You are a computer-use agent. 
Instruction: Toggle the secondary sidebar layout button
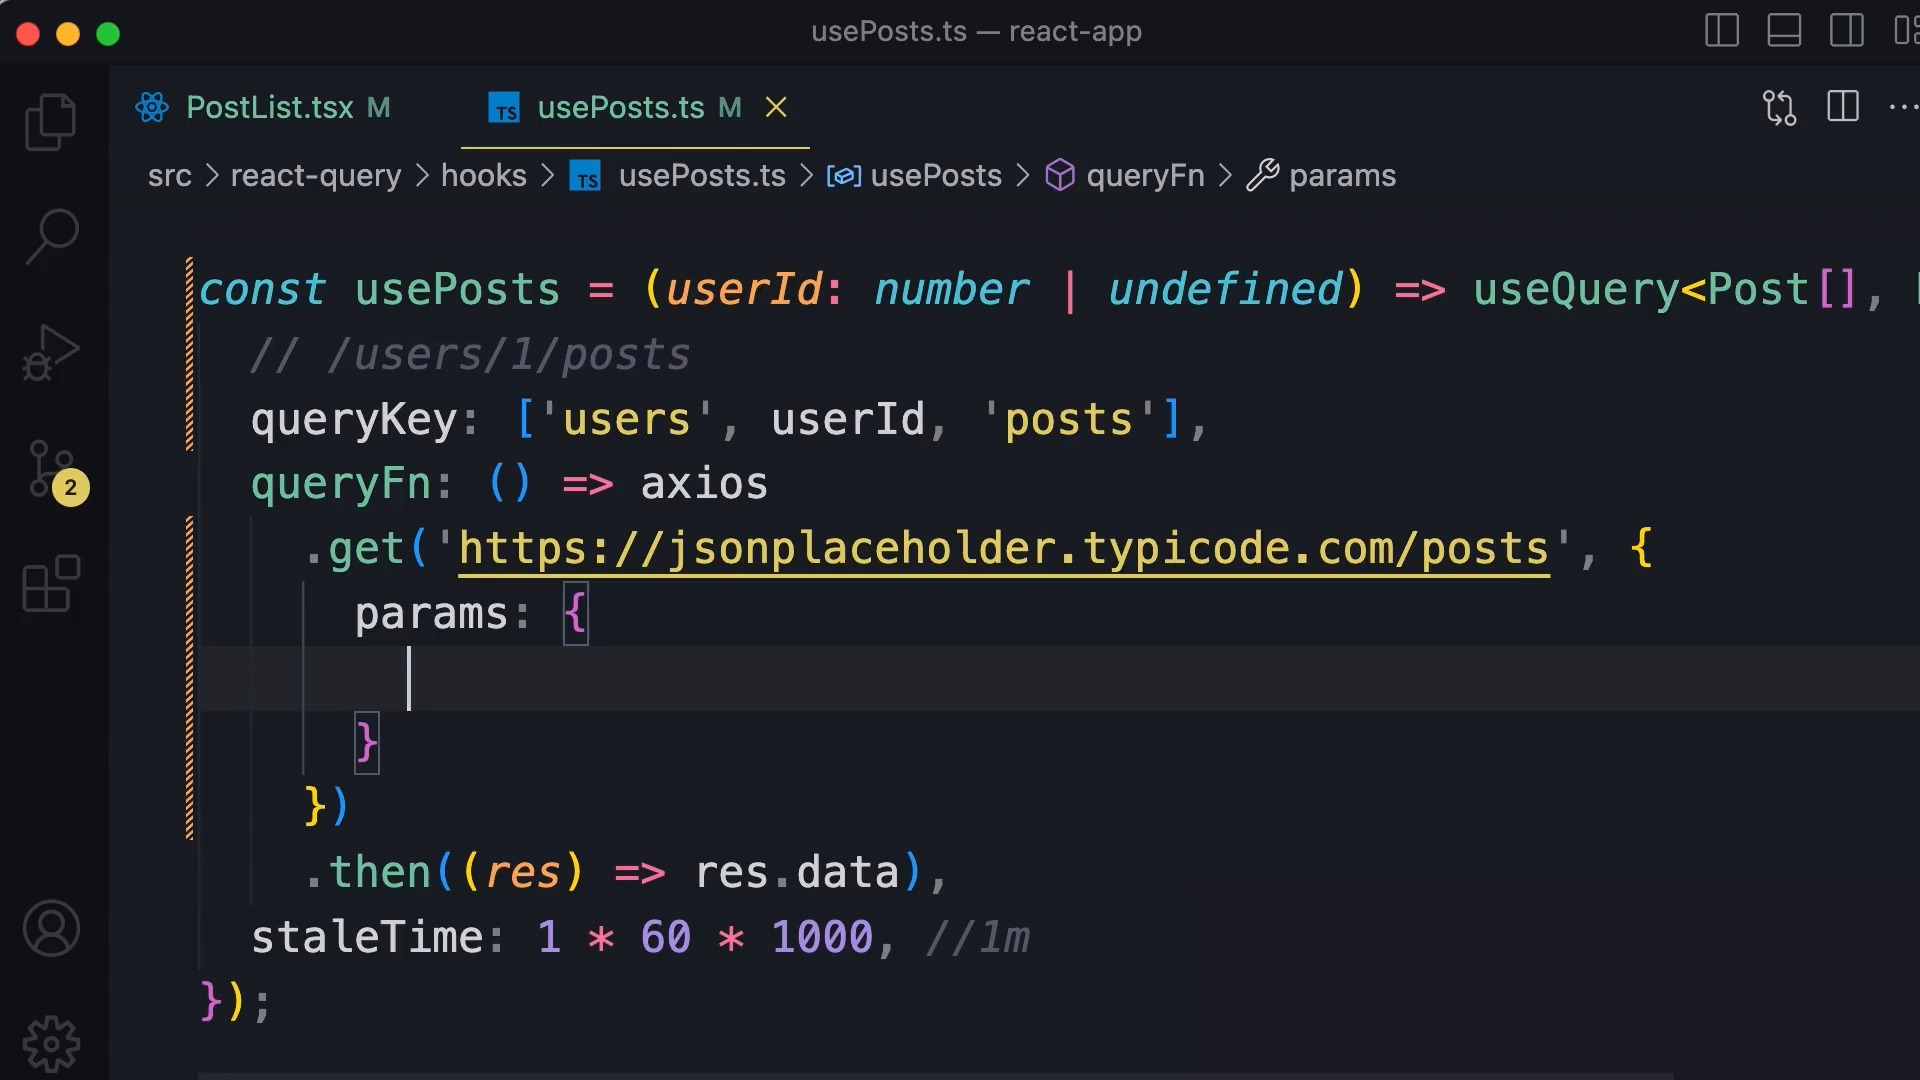pos(1846,31)
